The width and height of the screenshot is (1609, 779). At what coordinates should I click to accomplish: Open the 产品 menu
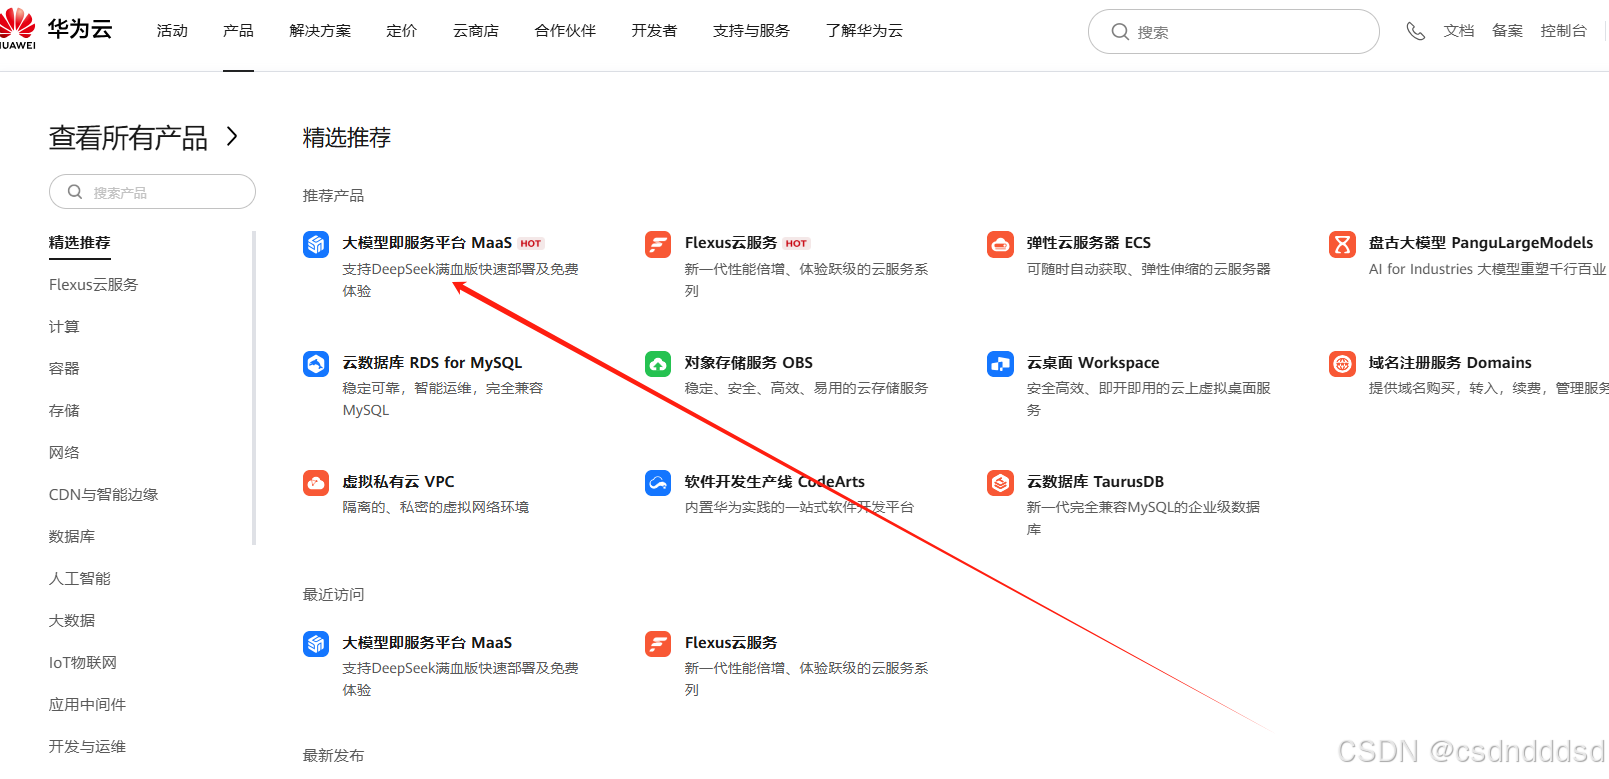238,31
